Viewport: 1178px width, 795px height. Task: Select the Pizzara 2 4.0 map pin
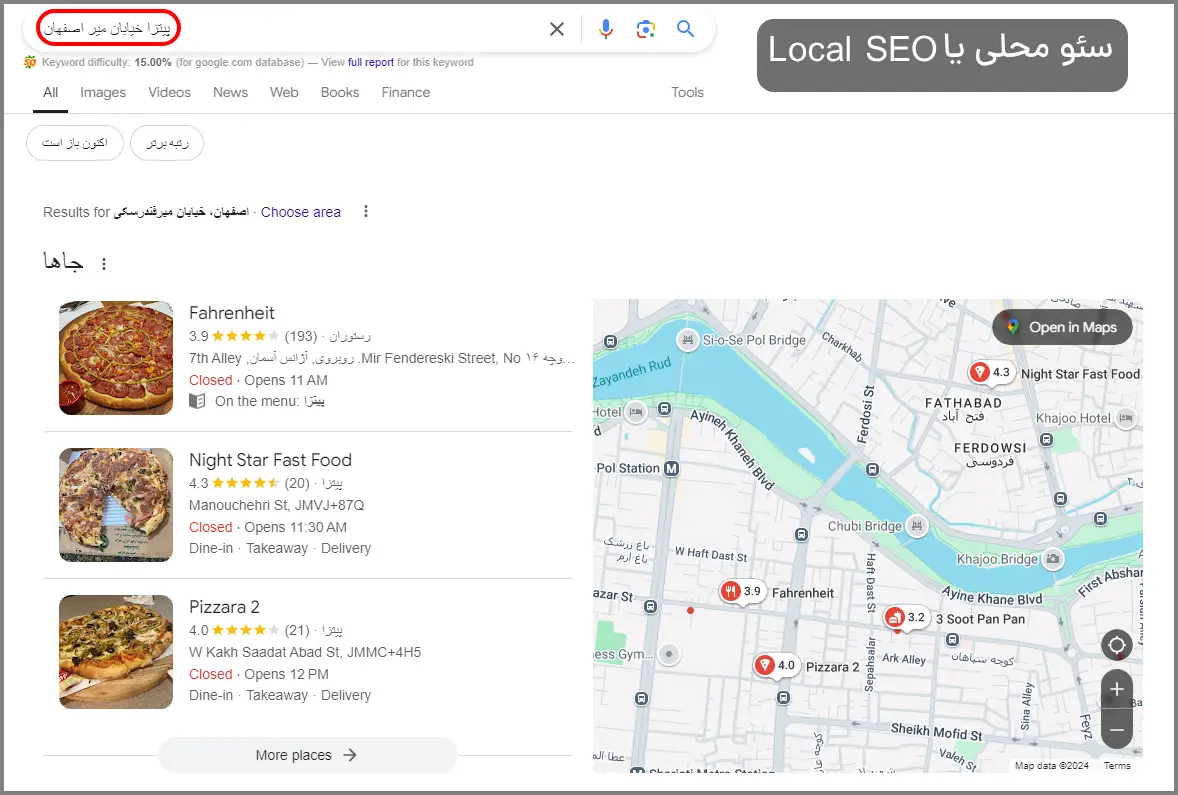[775, 666]
